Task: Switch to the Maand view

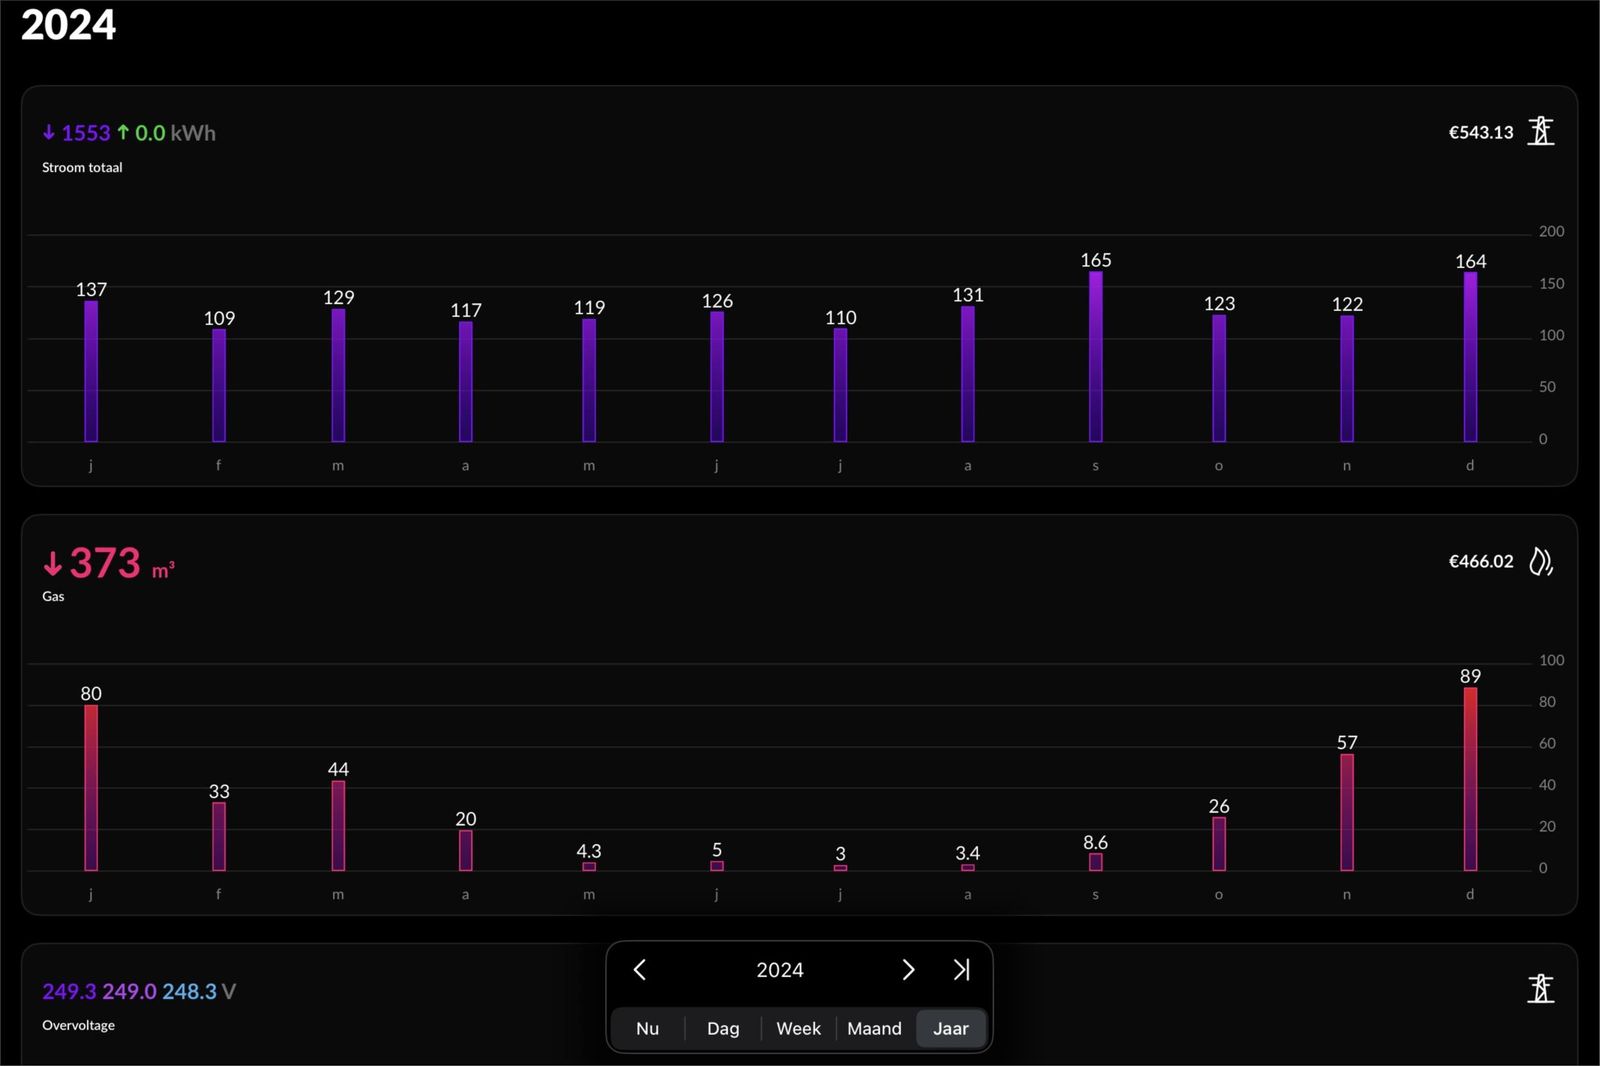Action: click(874, 1028)
